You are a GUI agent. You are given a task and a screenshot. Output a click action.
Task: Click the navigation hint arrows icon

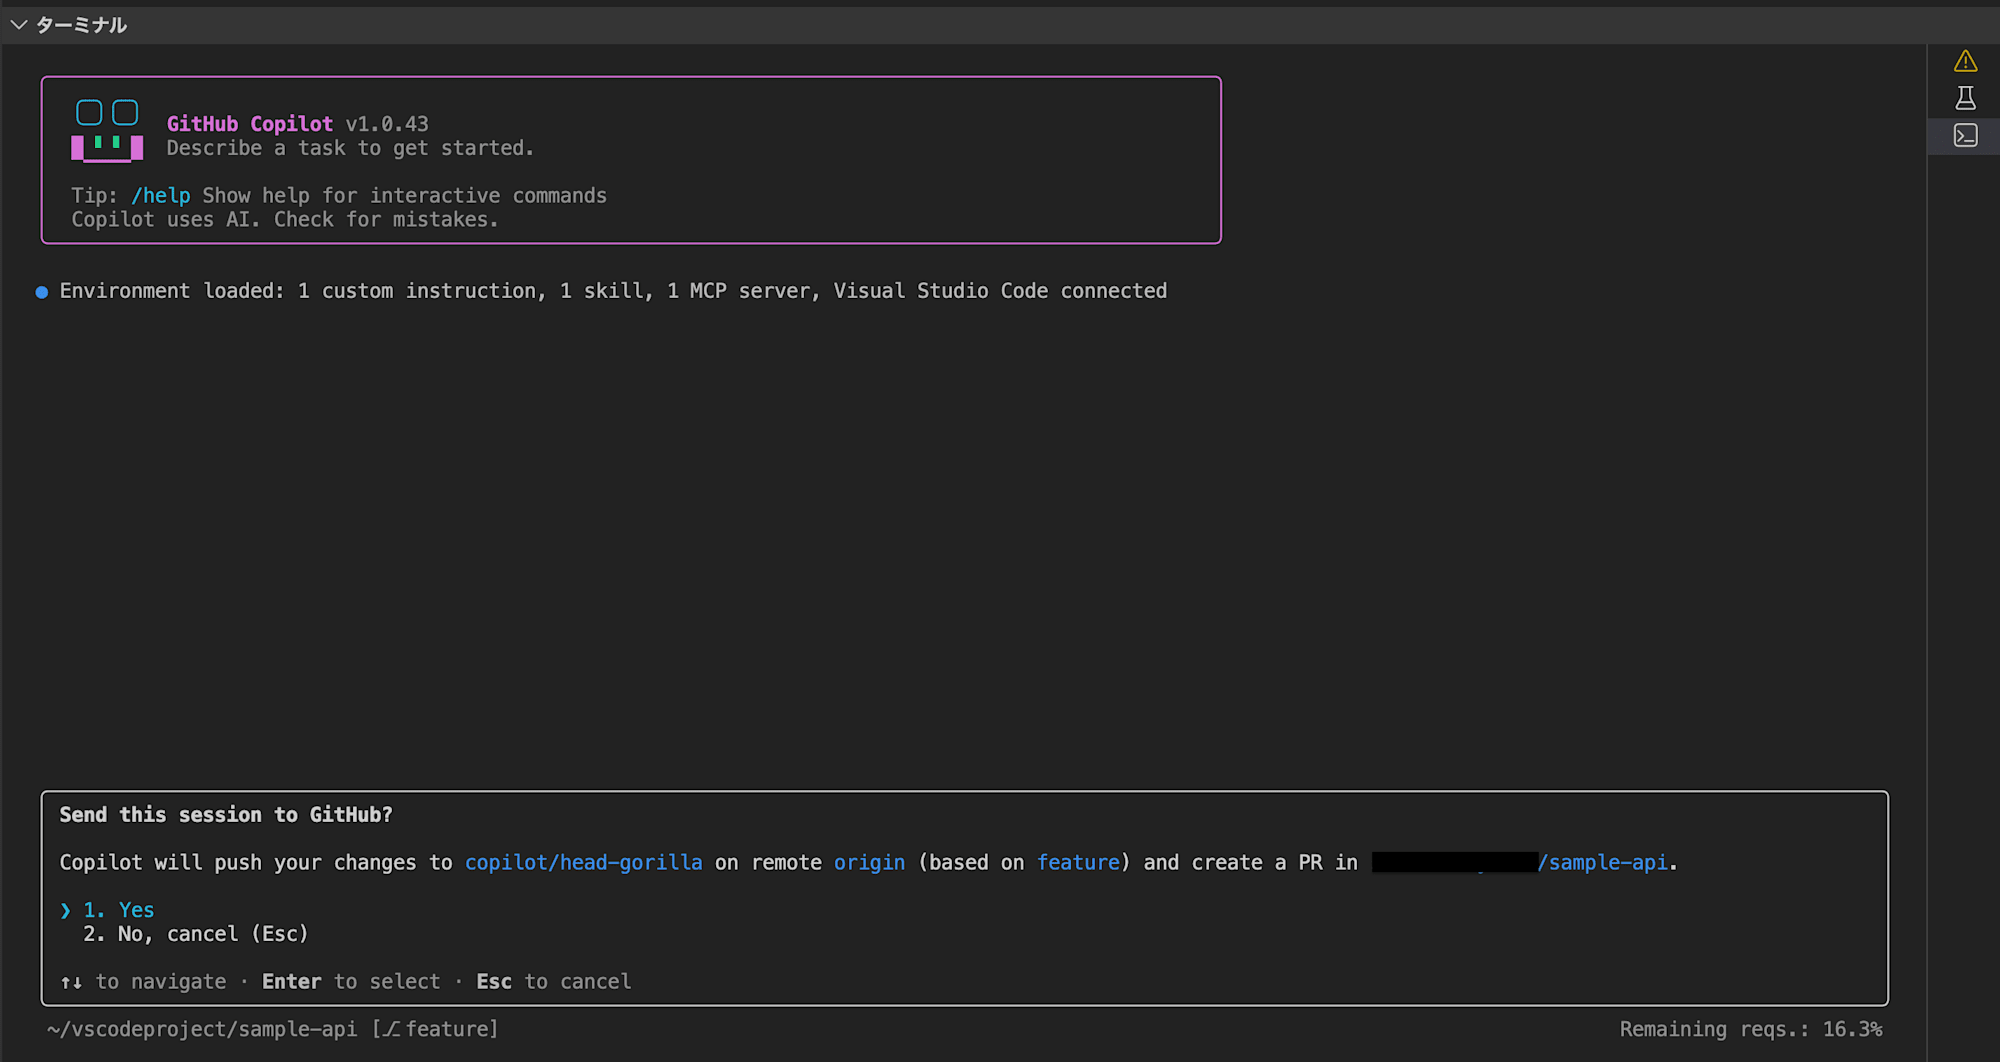pos(71,982)
